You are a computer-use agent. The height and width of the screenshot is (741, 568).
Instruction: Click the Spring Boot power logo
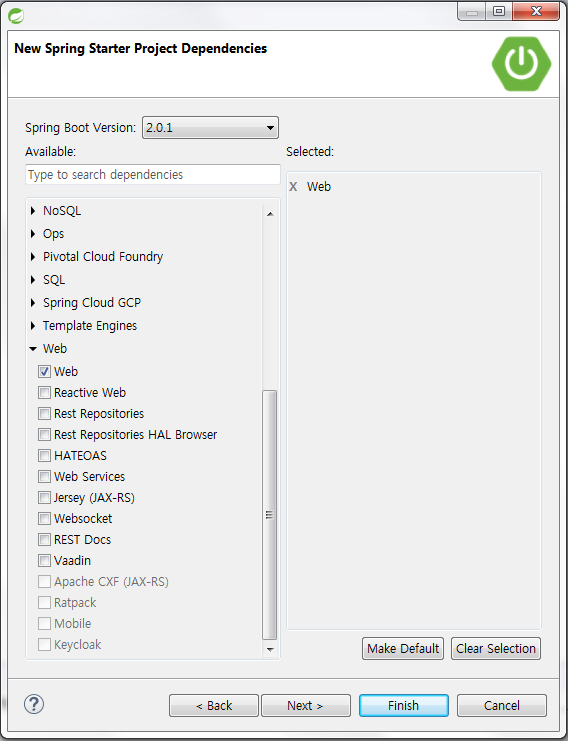click(521, 63)
